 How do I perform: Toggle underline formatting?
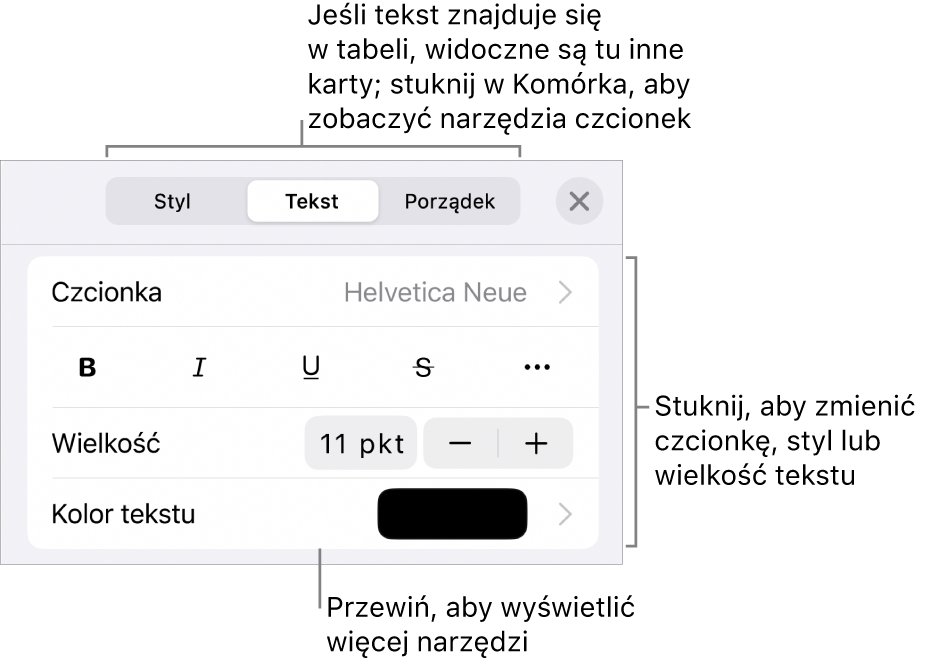click(x=311, y=367)
